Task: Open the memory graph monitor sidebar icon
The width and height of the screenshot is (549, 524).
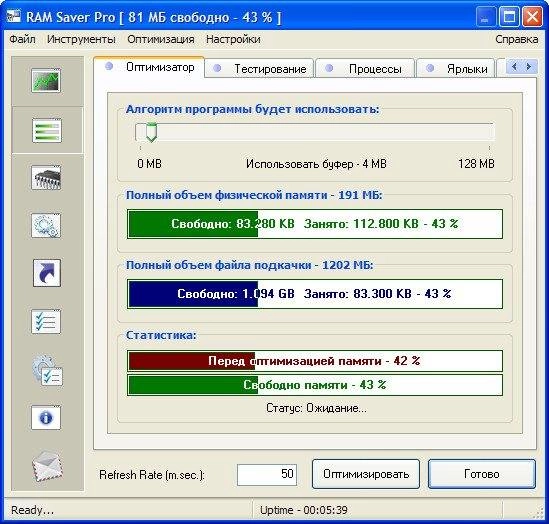Action: point(46,81)
